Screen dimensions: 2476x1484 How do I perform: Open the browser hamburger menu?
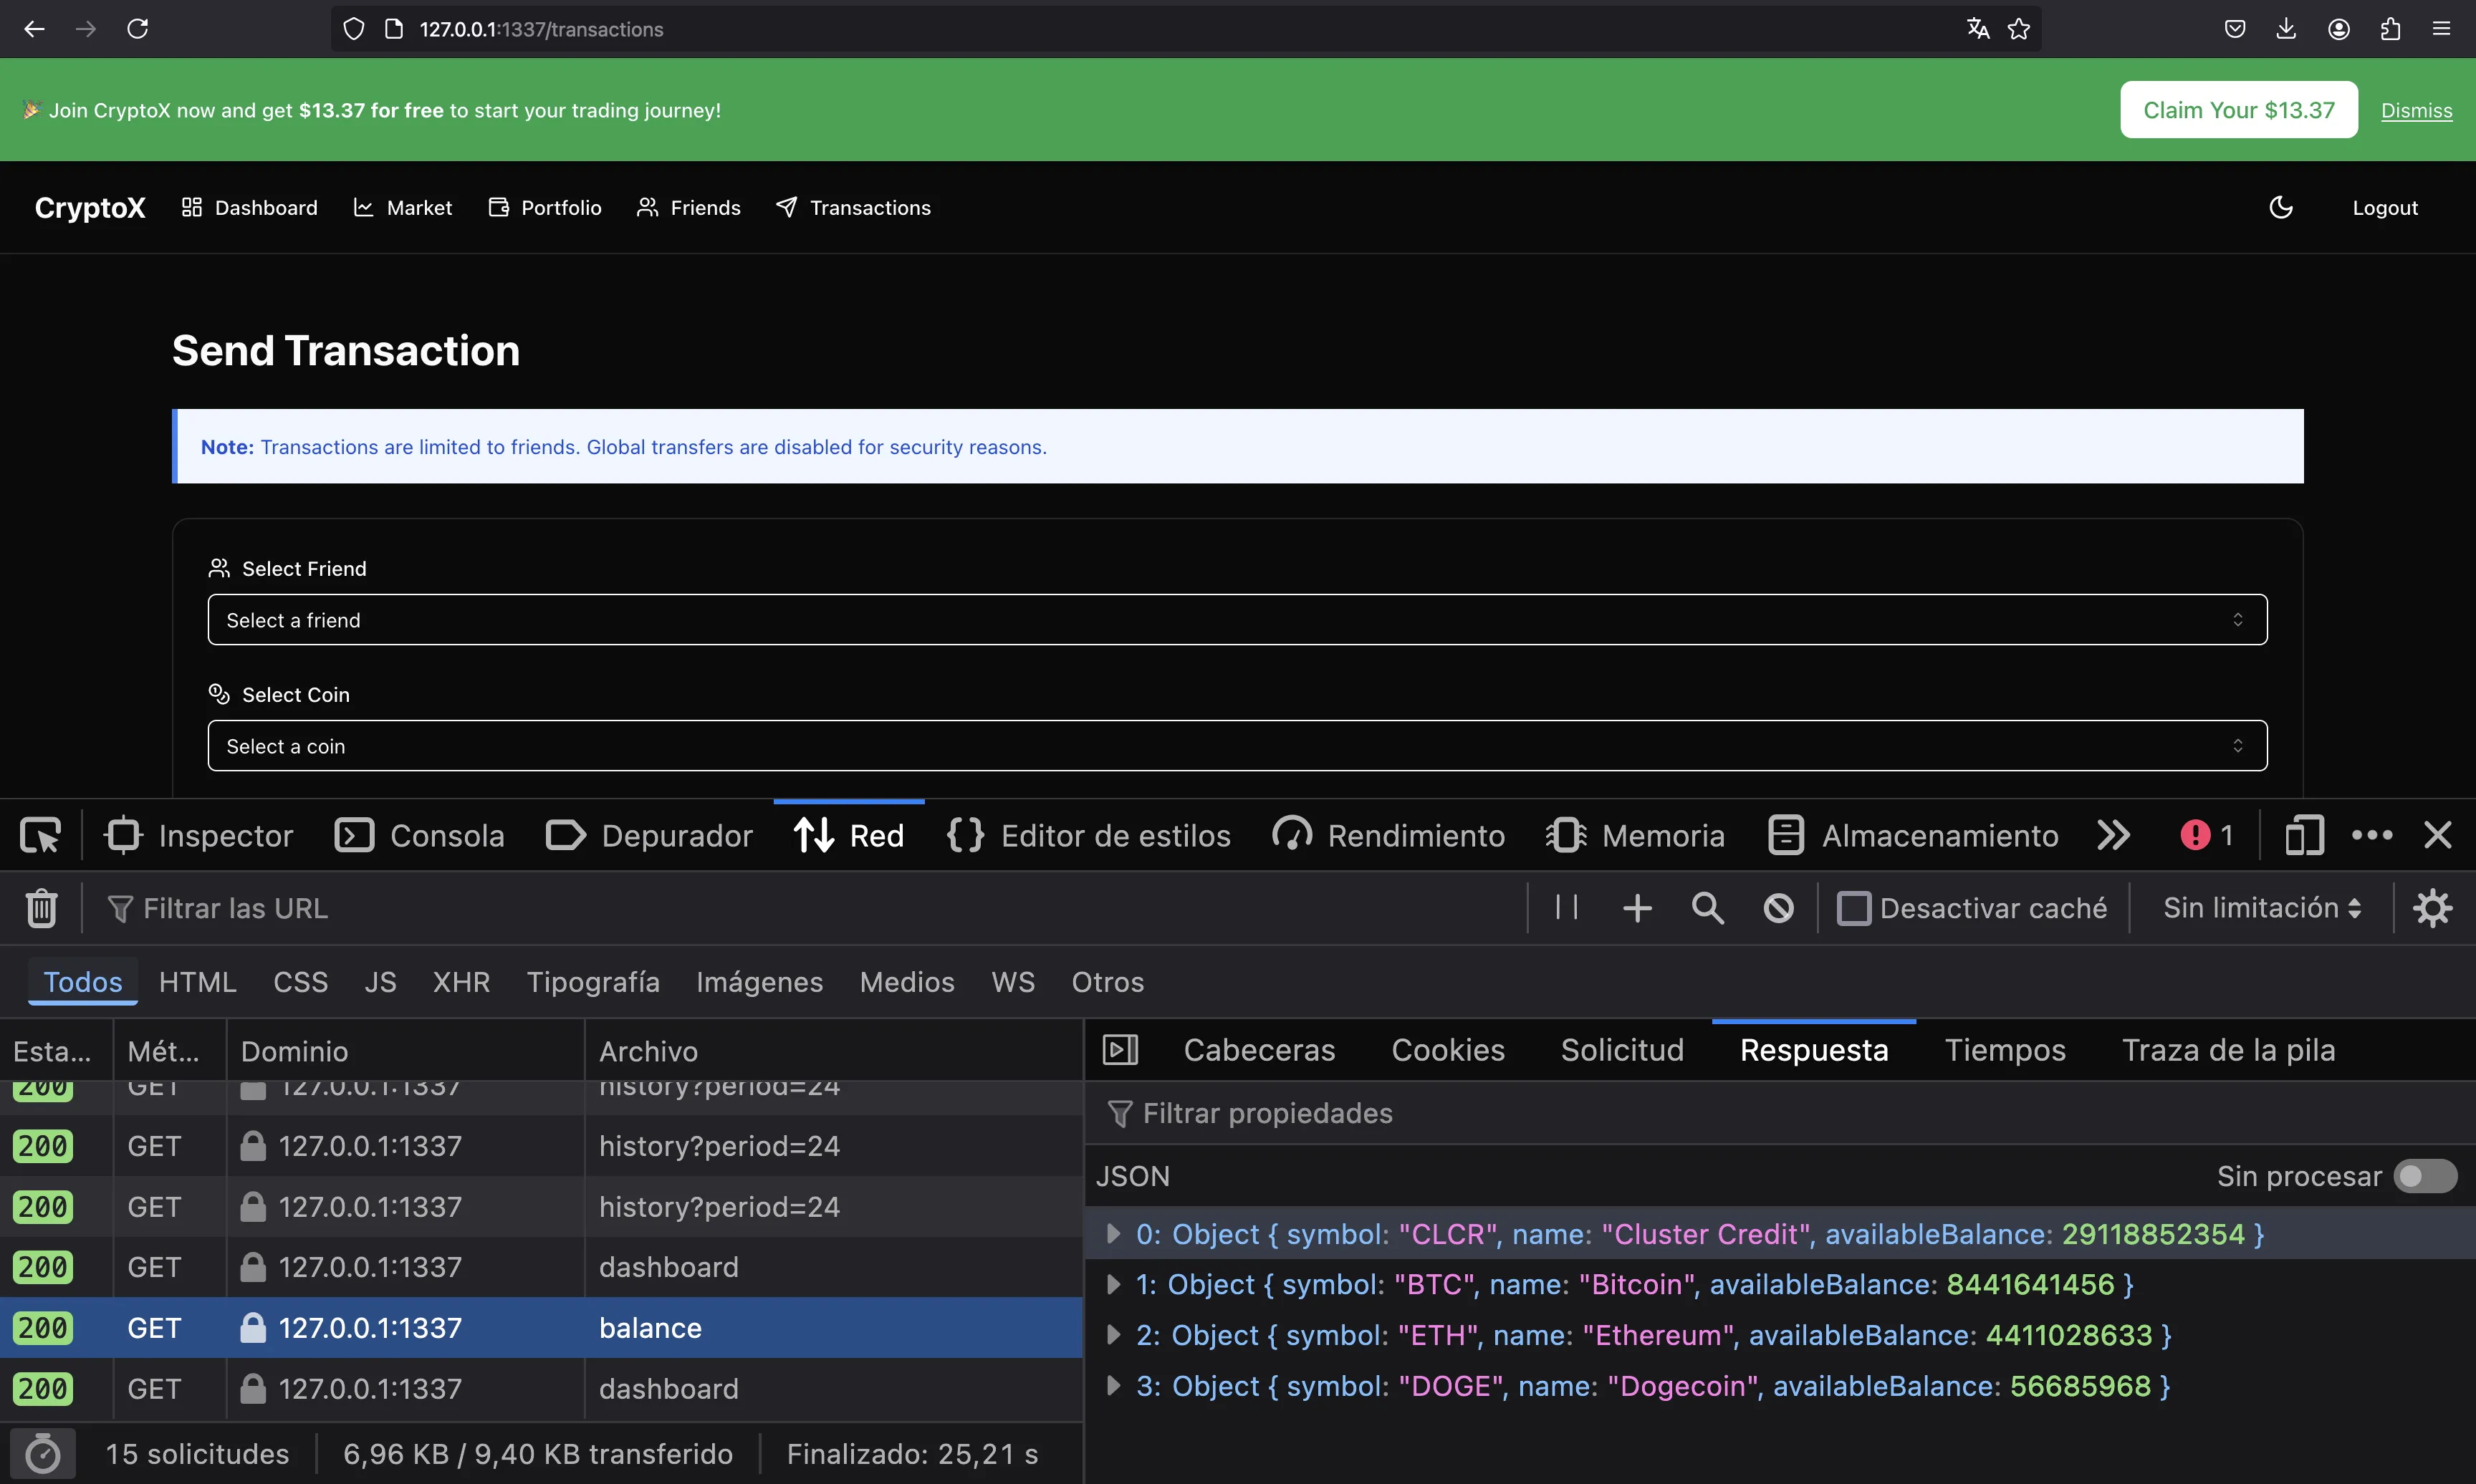click(2441, 29)
